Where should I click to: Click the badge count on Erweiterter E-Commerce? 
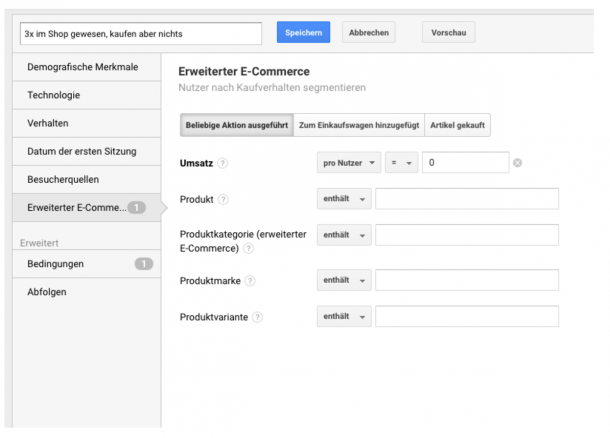tap(137, 208)
